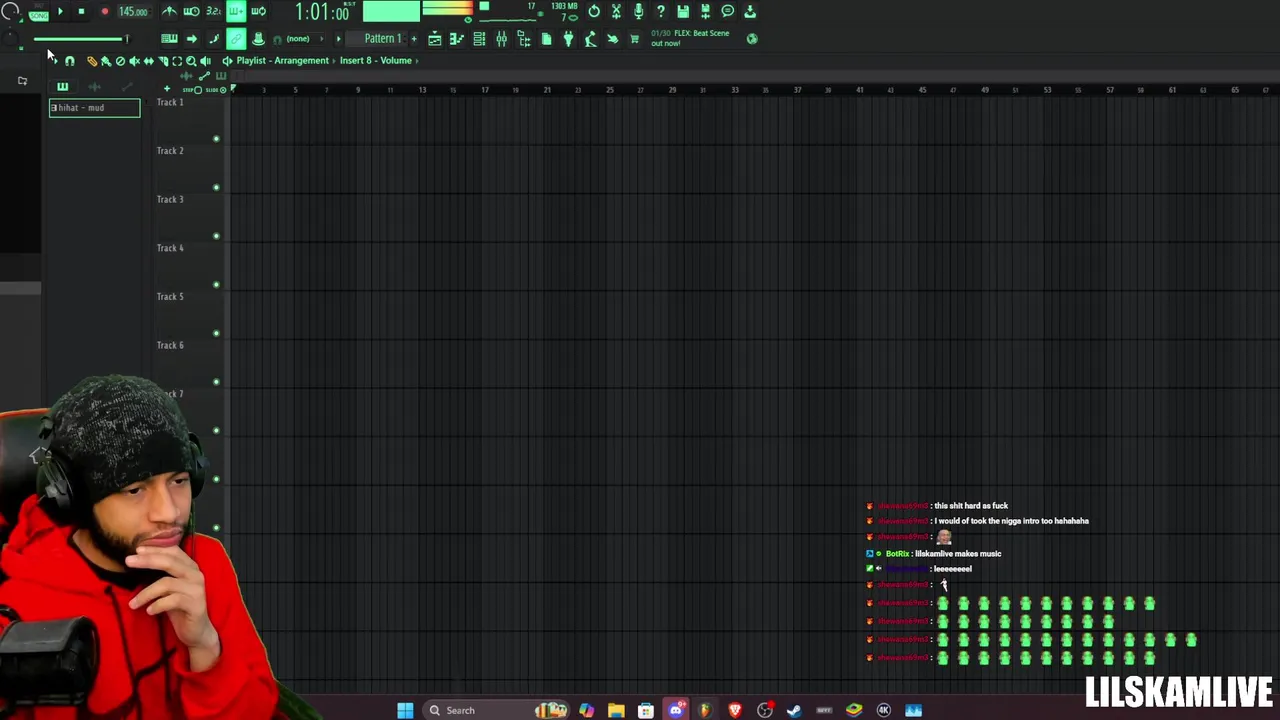
Task: Switch picker to automation clips tab
Action: point(126,87)
